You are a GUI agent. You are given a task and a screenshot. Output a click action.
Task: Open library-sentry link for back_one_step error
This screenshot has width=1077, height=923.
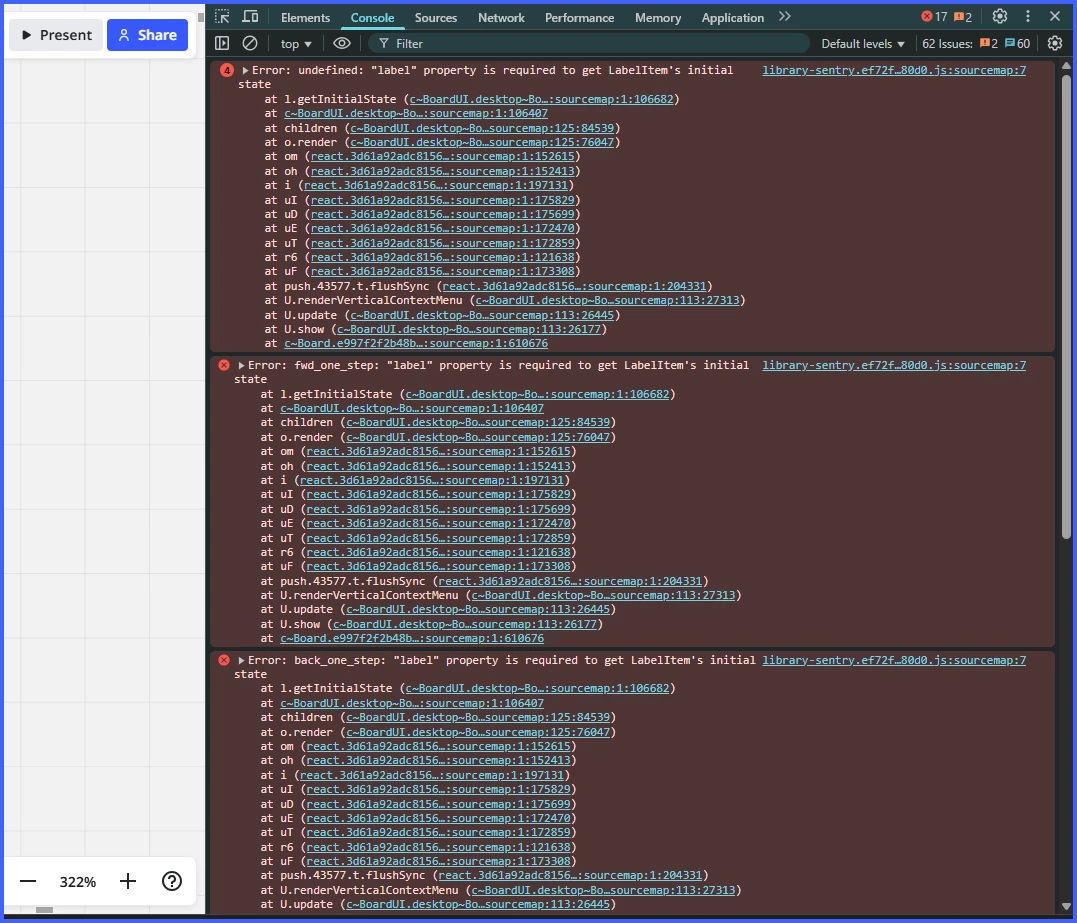point(894,660)
